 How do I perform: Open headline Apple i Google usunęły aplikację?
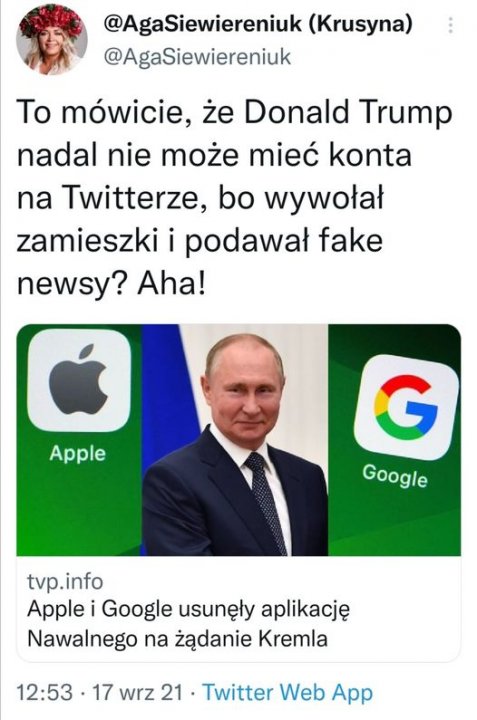click(x=188, y=610)
